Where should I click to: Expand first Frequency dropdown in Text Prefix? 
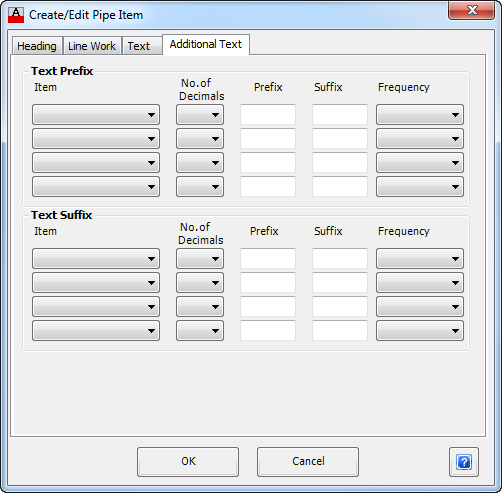(420, 115)
